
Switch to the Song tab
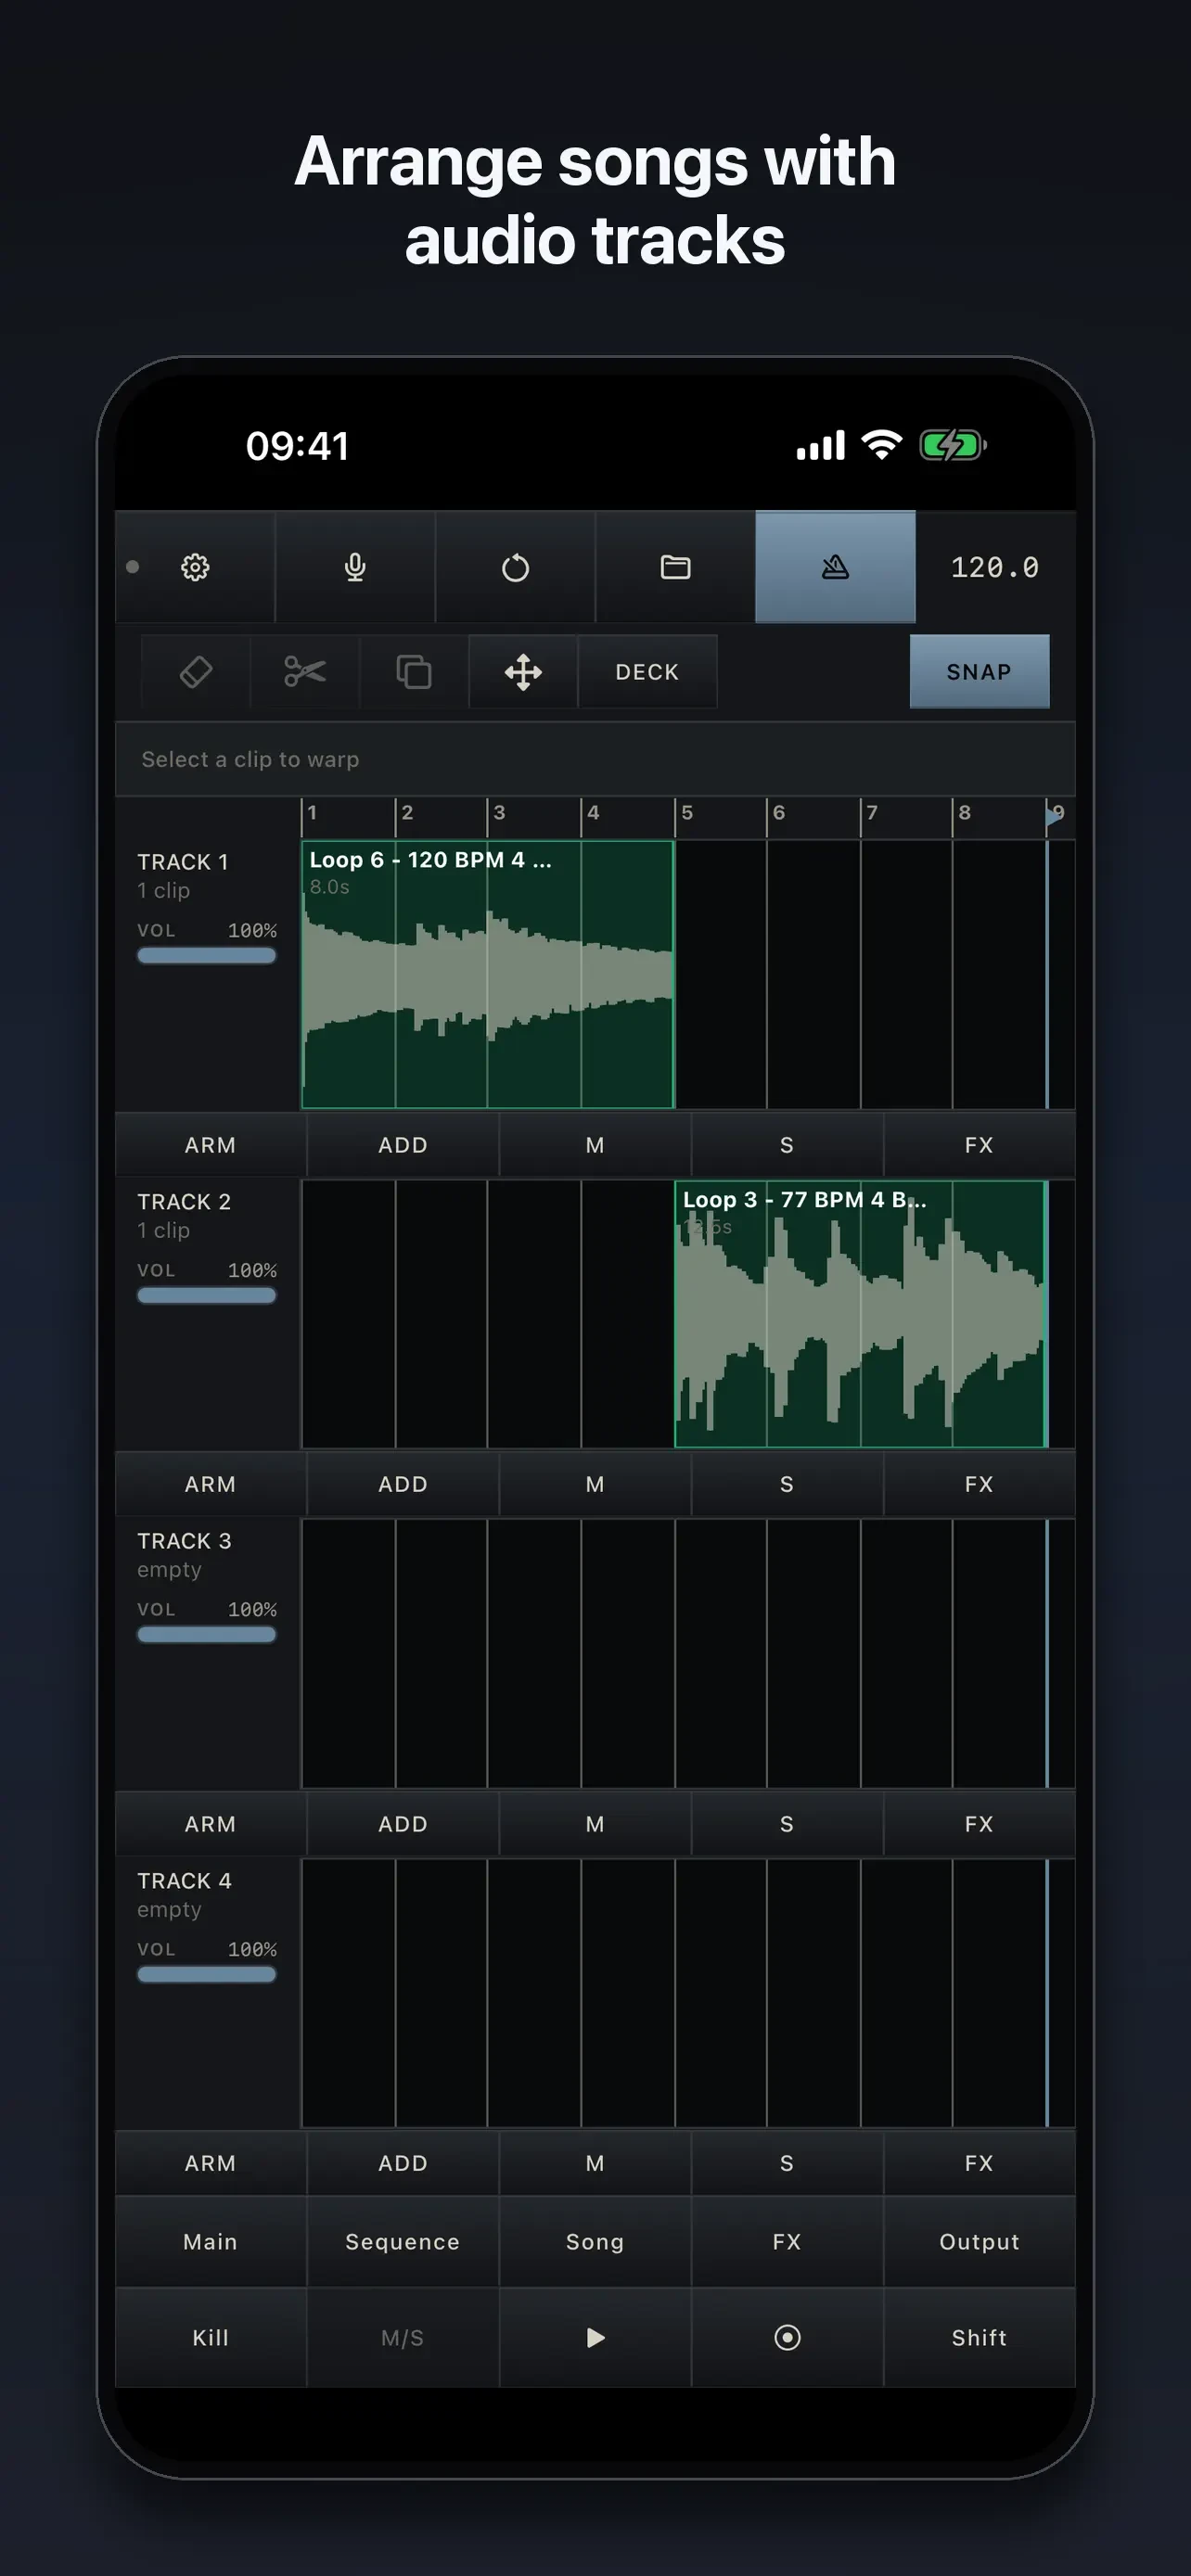coord(595,2242)
